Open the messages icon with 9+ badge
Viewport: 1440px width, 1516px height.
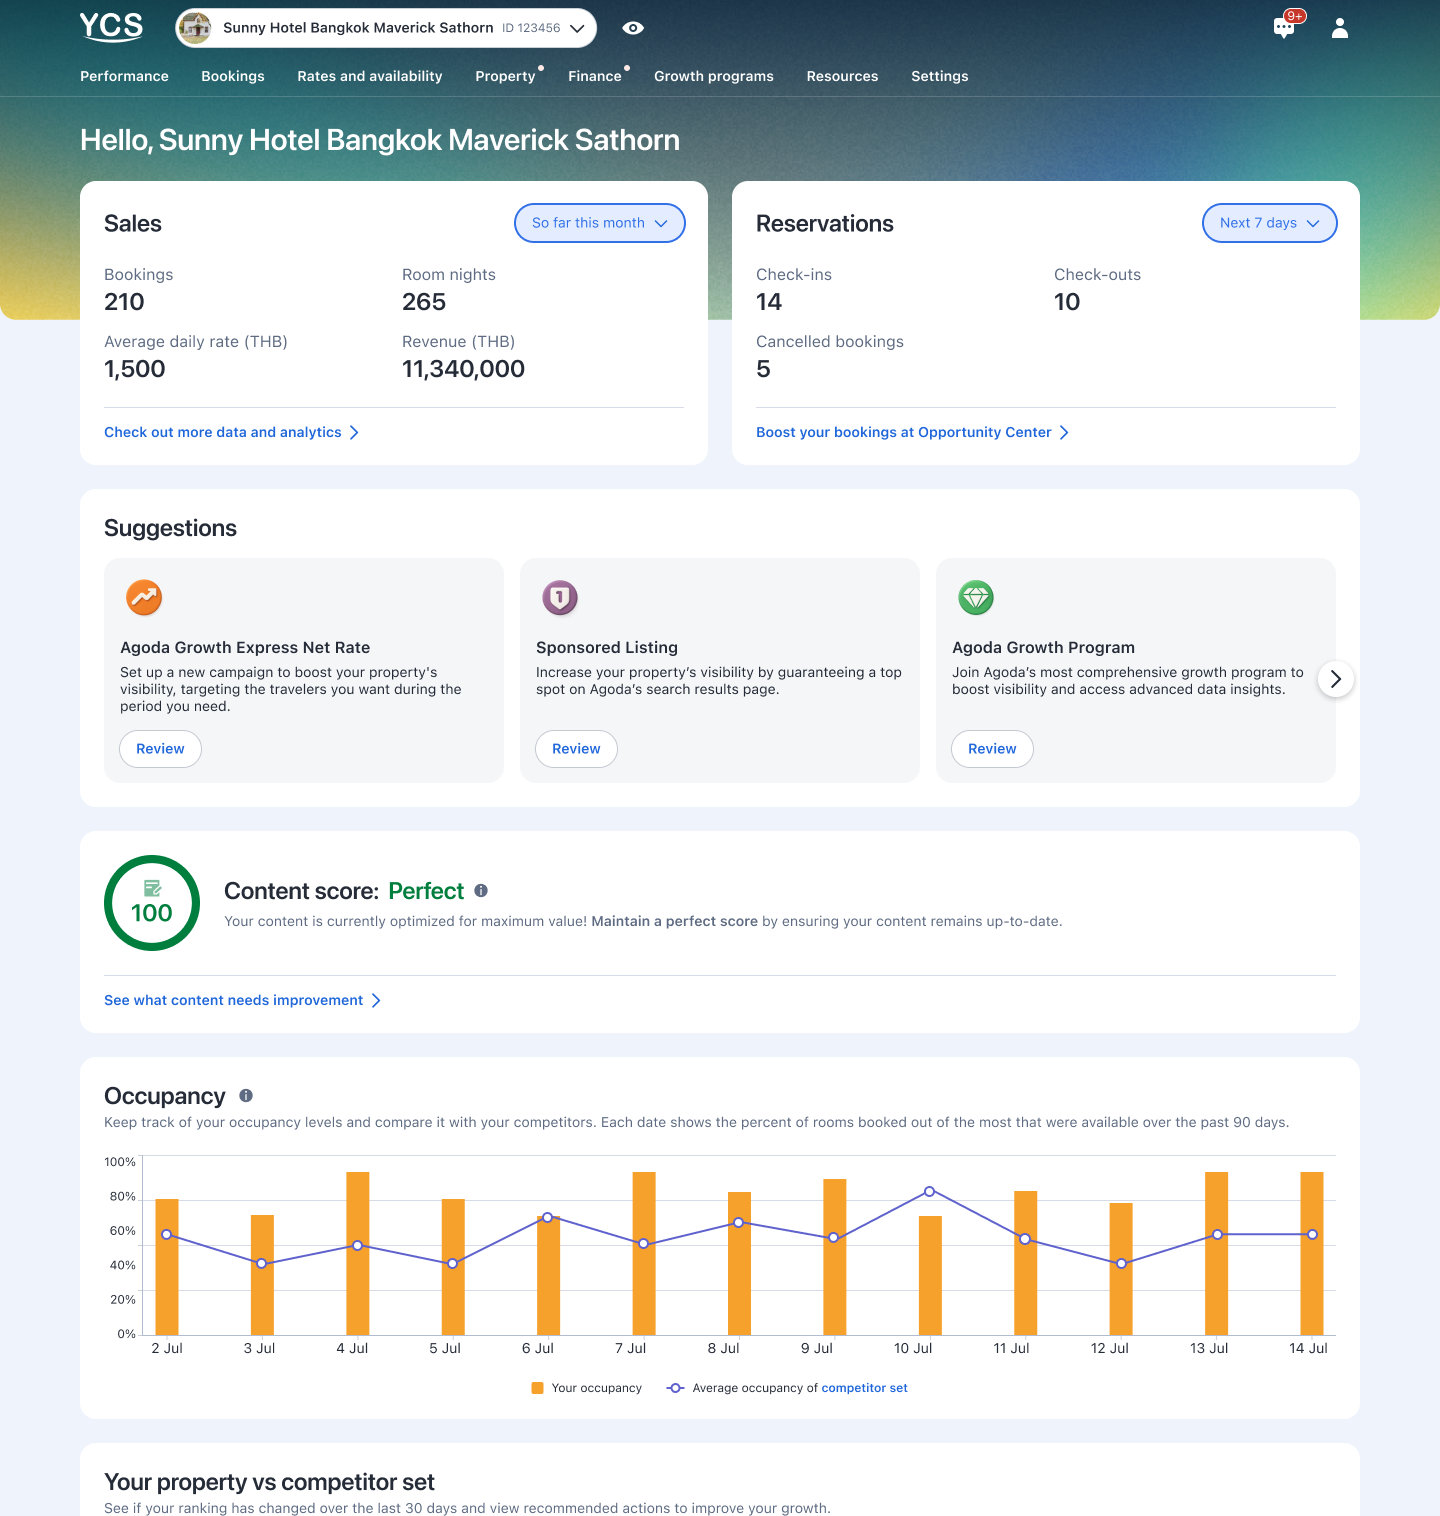pos(1284,27)
